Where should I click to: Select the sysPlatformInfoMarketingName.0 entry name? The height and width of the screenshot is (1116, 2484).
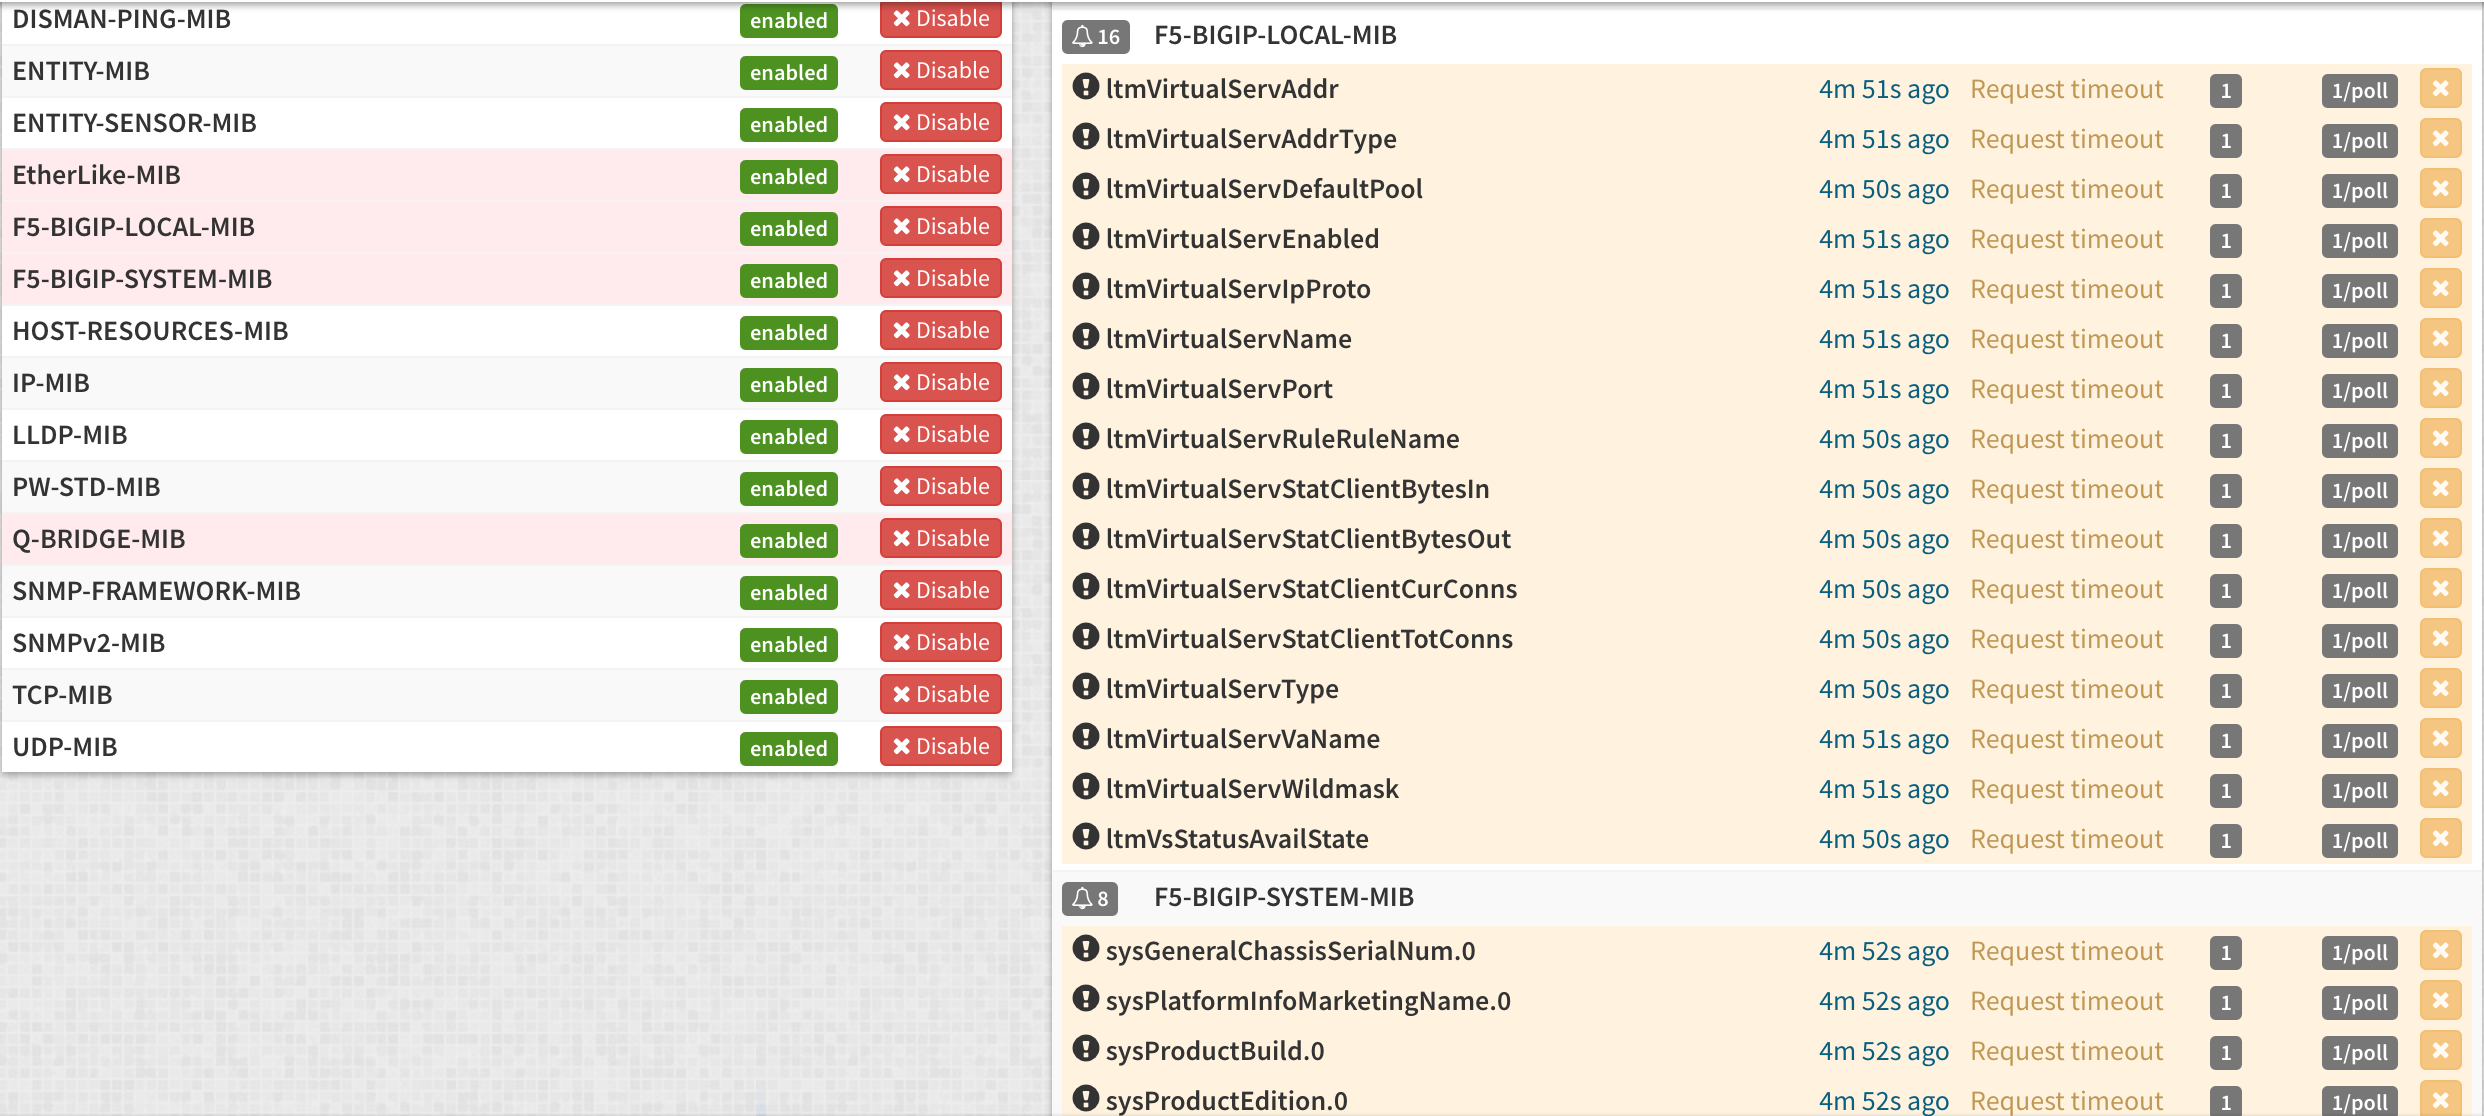pos(1308,1001)
